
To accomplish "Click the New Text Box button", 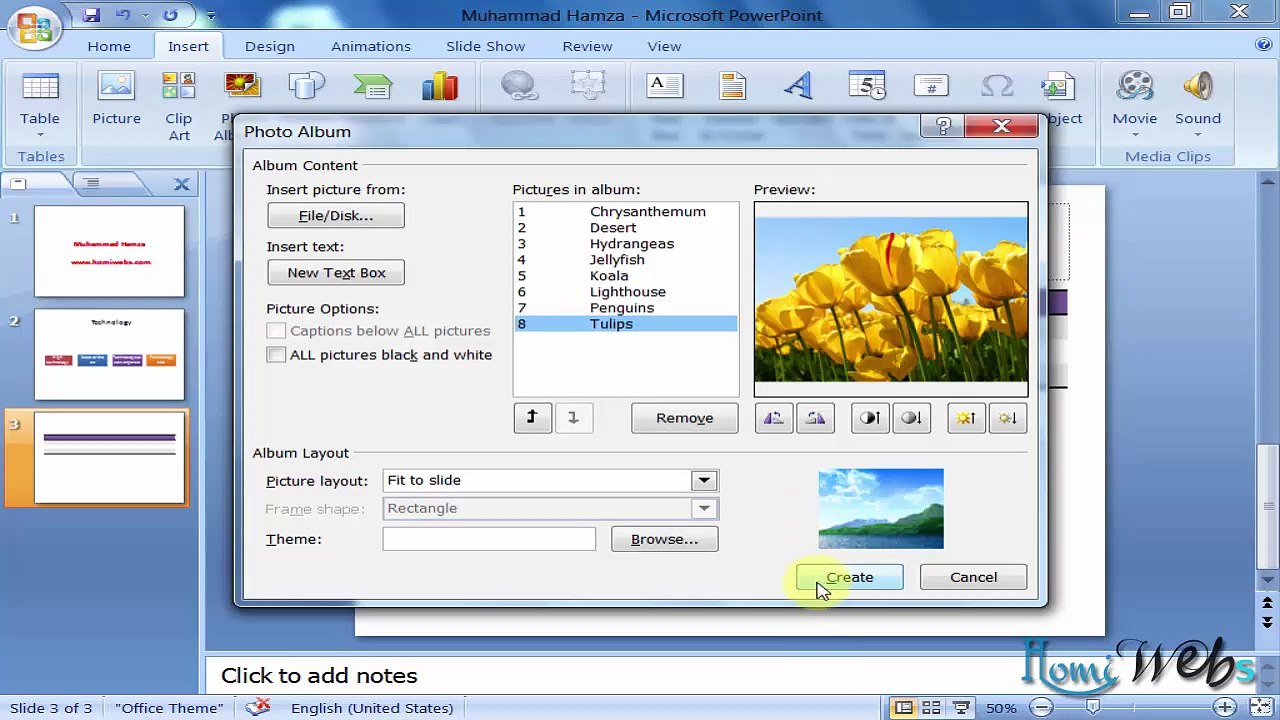I will (x=336, y=272).
